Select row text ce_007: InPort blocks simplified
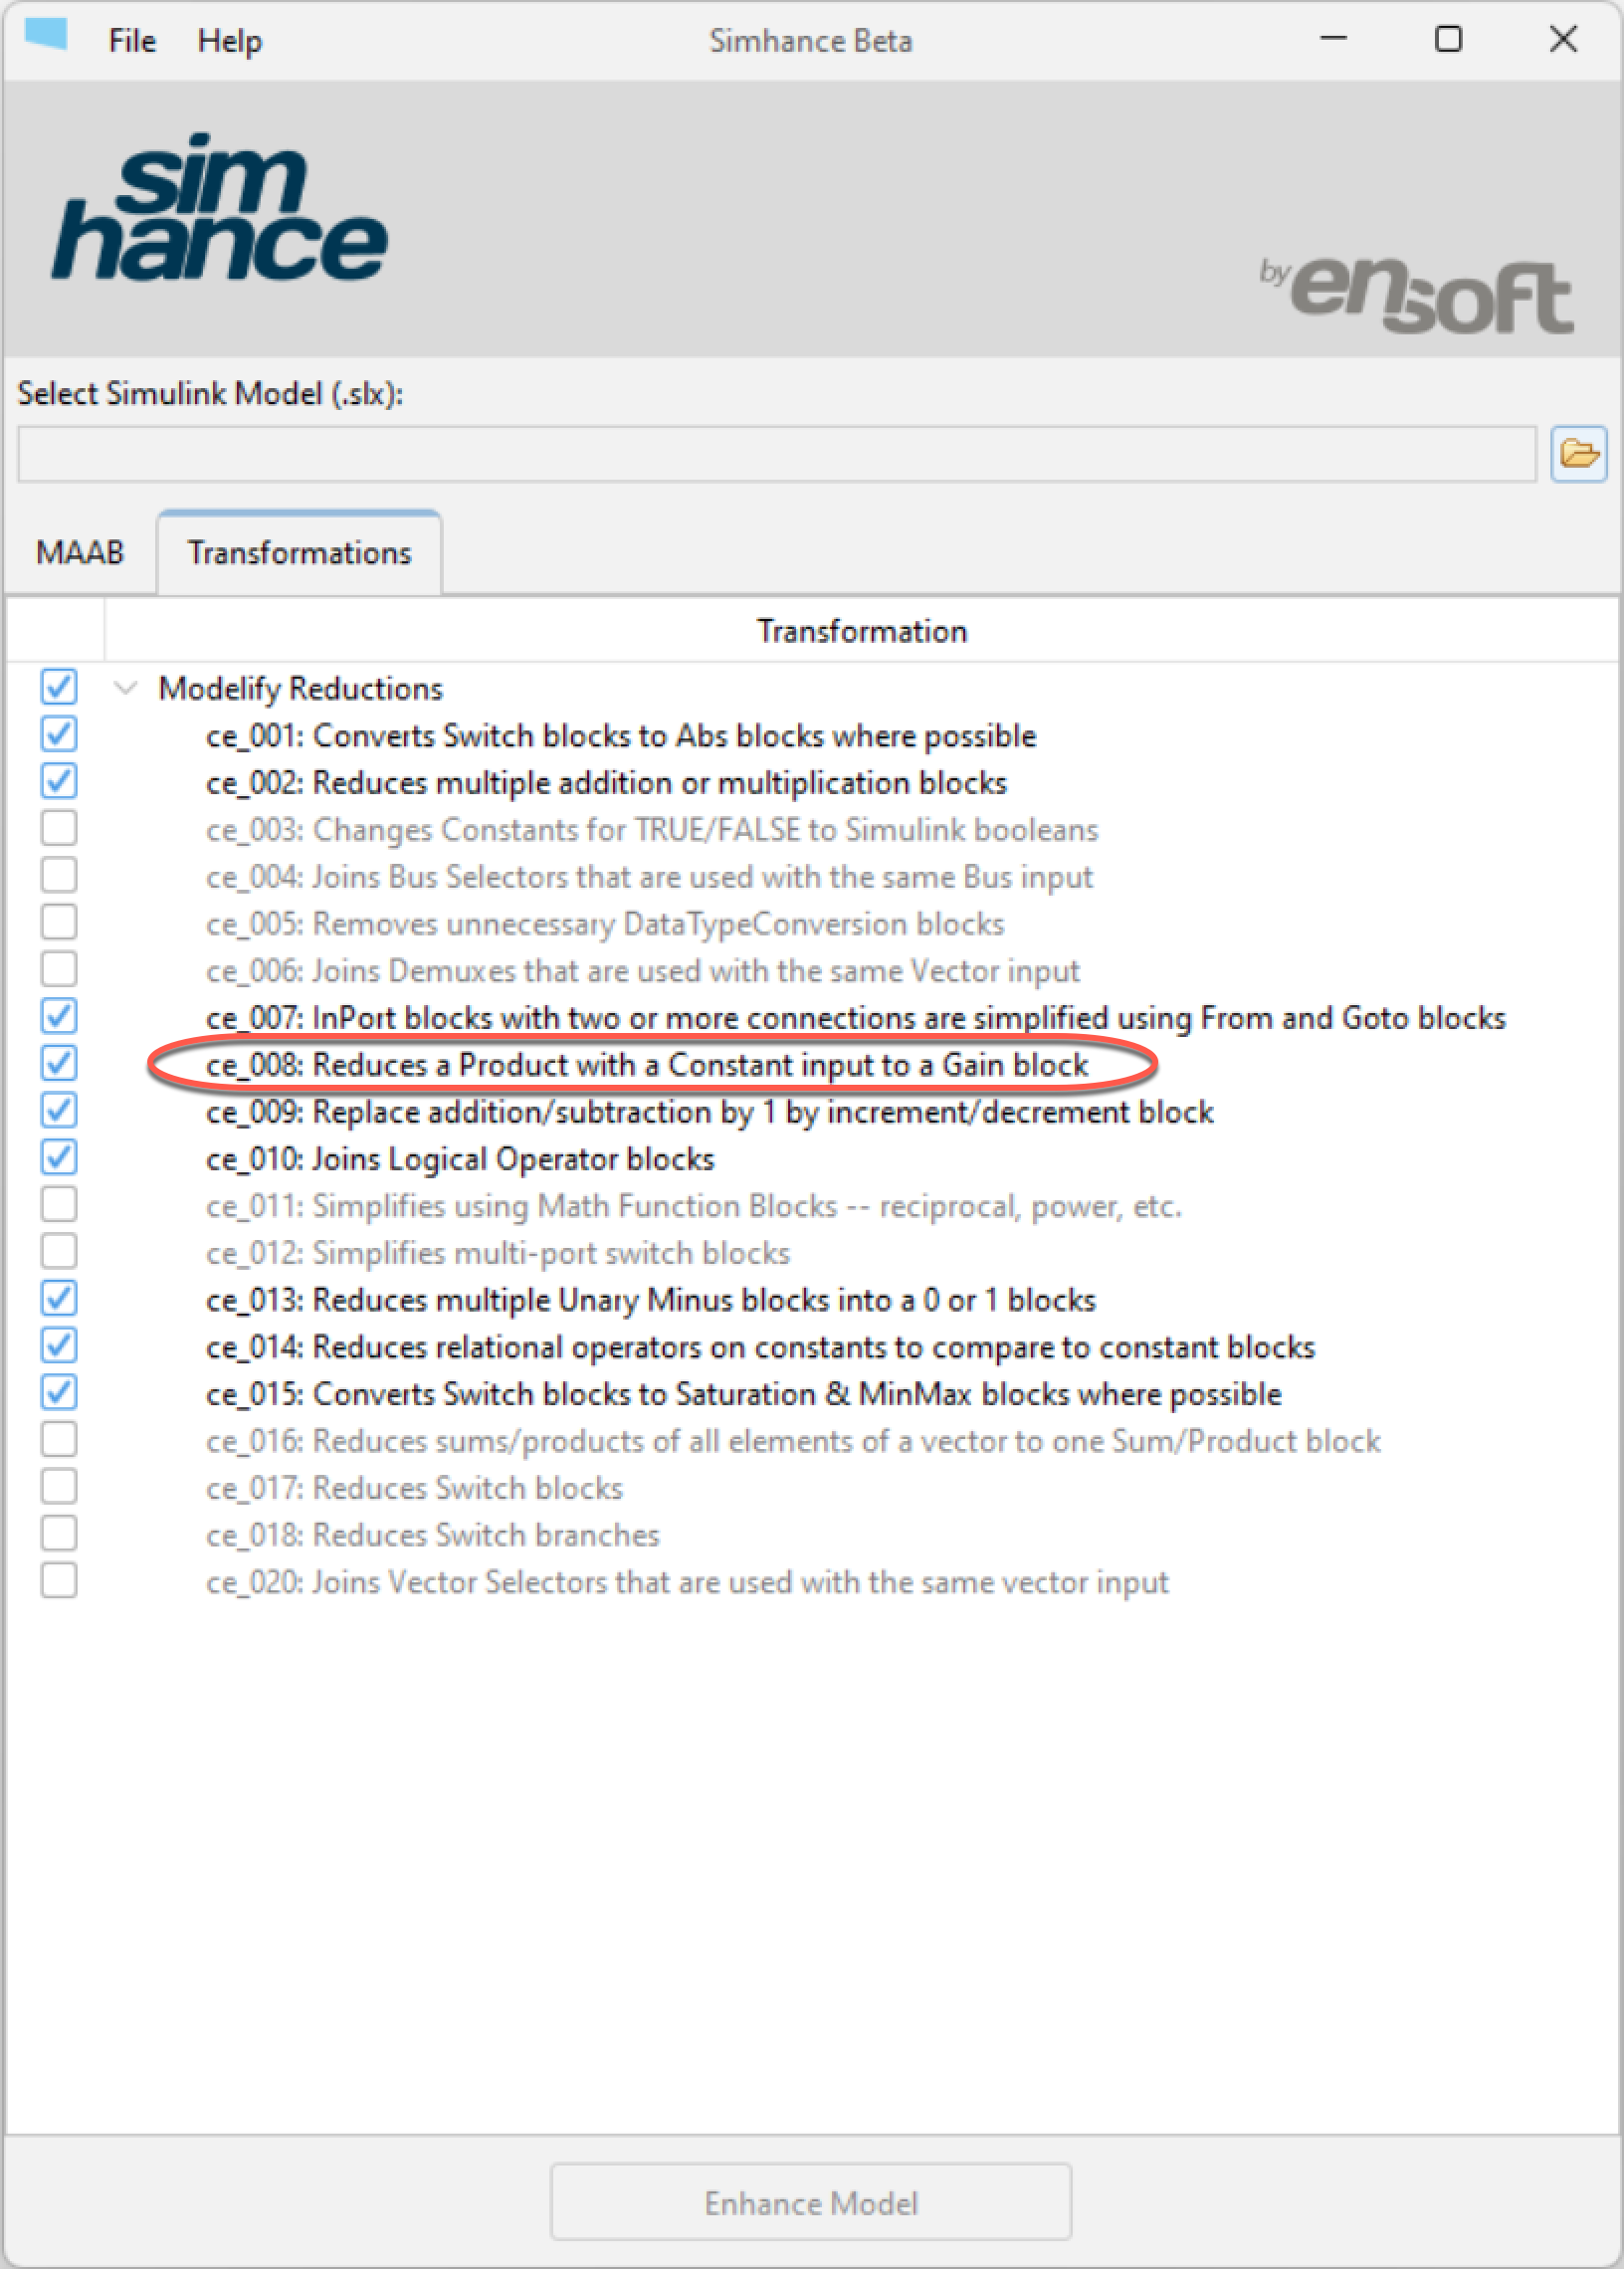Screen dimensions: 1624x2269 tap(856, 1018)
